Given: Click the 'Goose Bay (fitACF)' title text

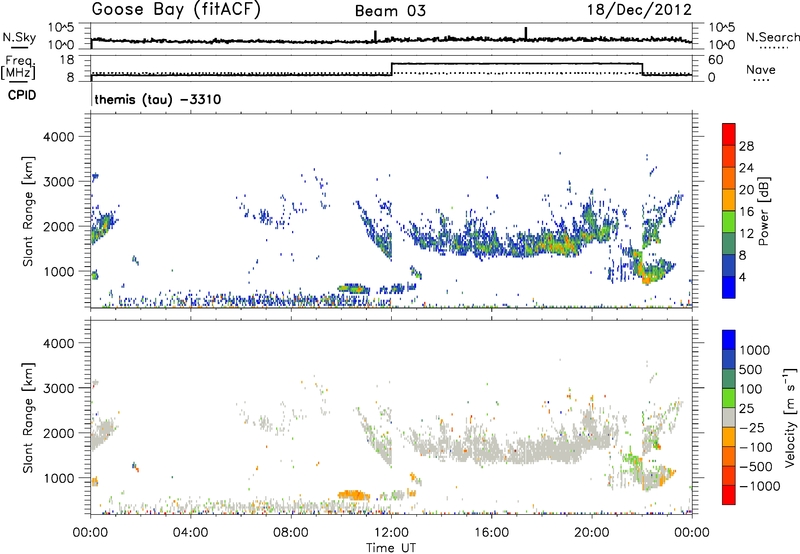Looking at the screenshot, I should [176, 10].
